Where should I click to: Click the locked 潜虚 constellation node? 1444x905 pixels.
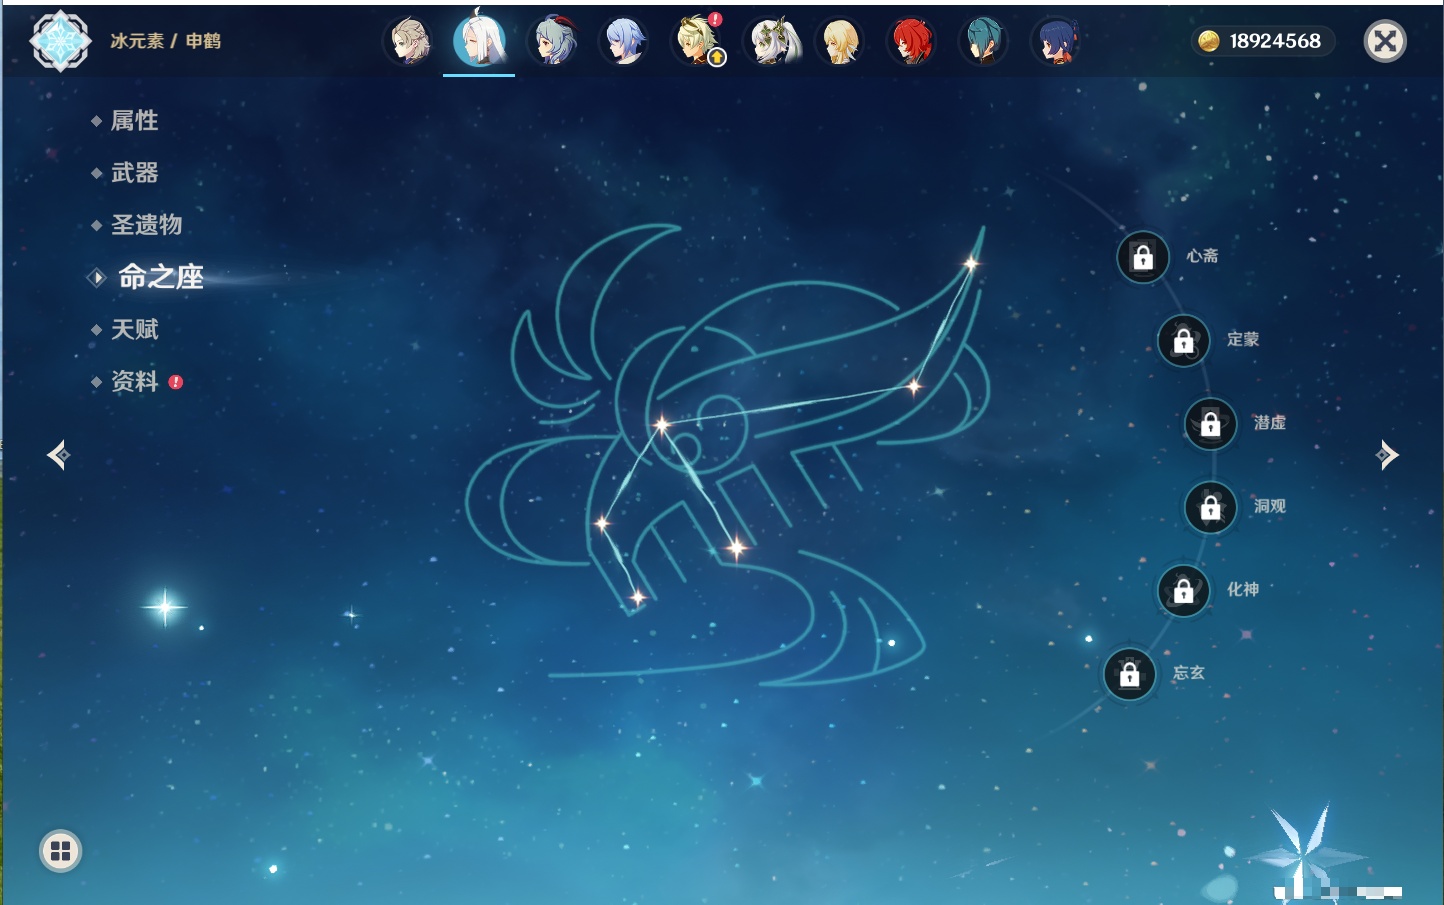click(x=1210, y=424)
